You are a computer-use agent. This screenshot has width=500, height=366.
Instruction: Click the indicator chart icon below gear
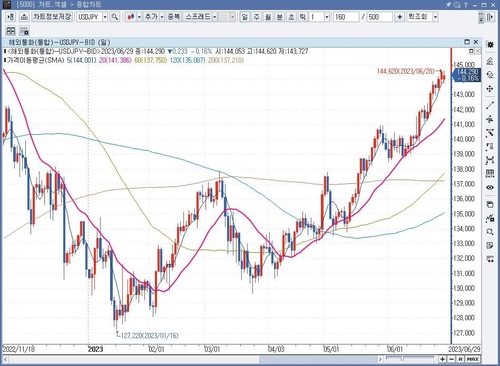click(490, 61)
